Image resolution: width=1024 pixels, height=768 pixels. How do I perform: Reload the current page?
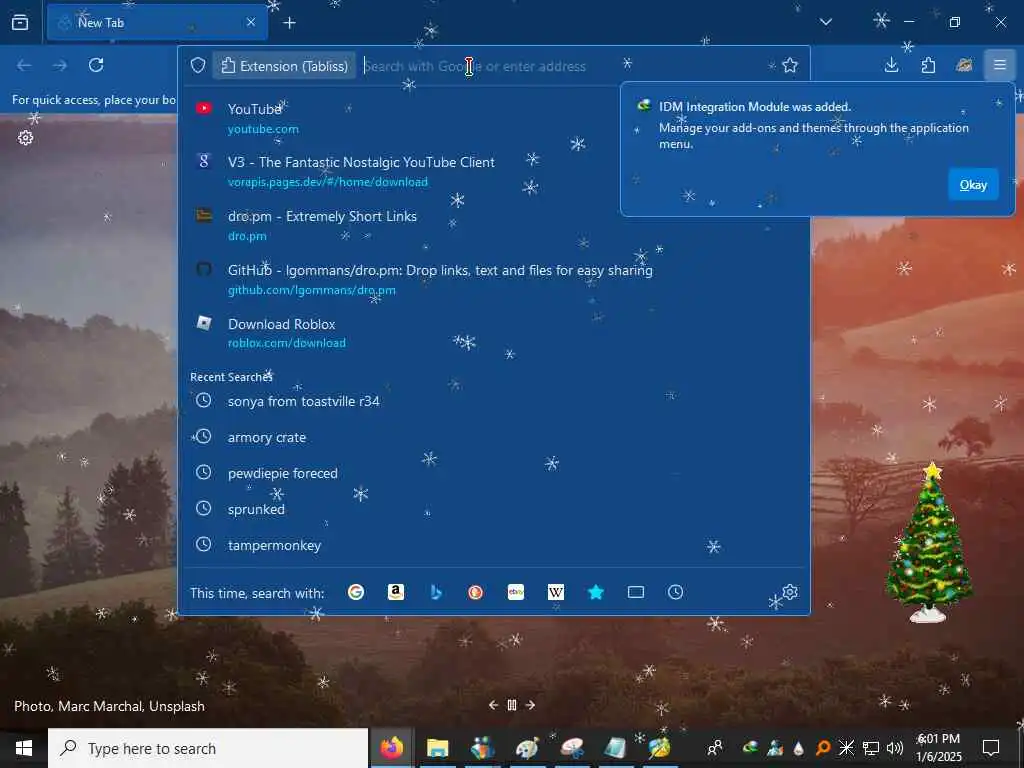96,65
